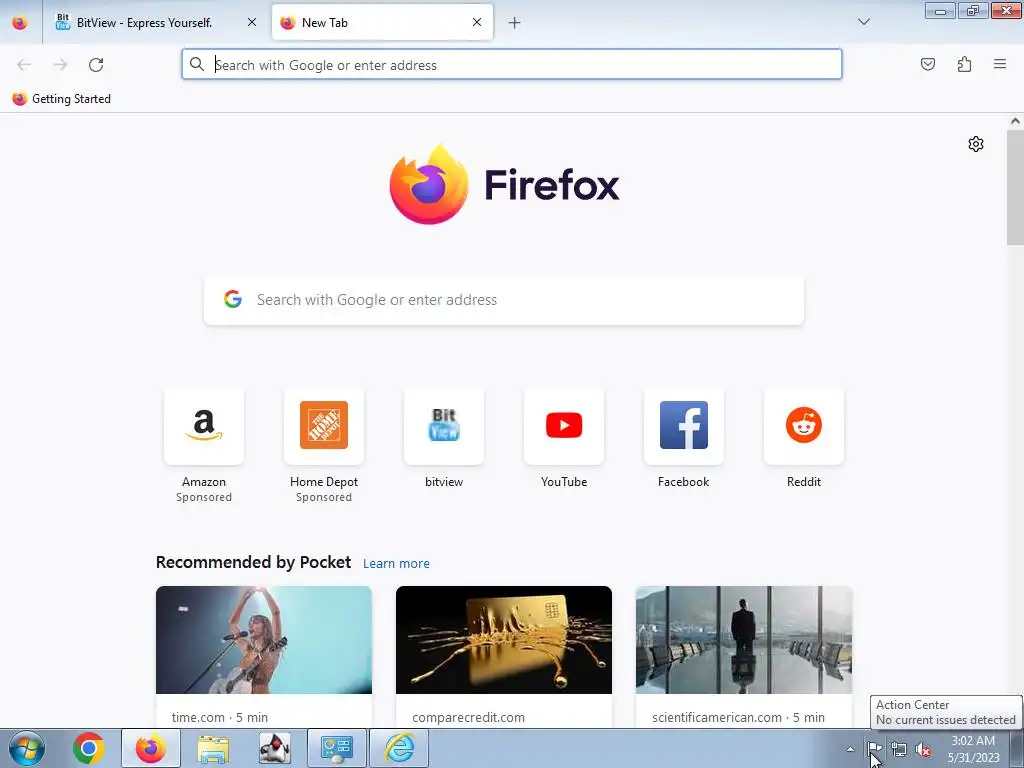Open the Extensions puzzle icon

(964, 65)
